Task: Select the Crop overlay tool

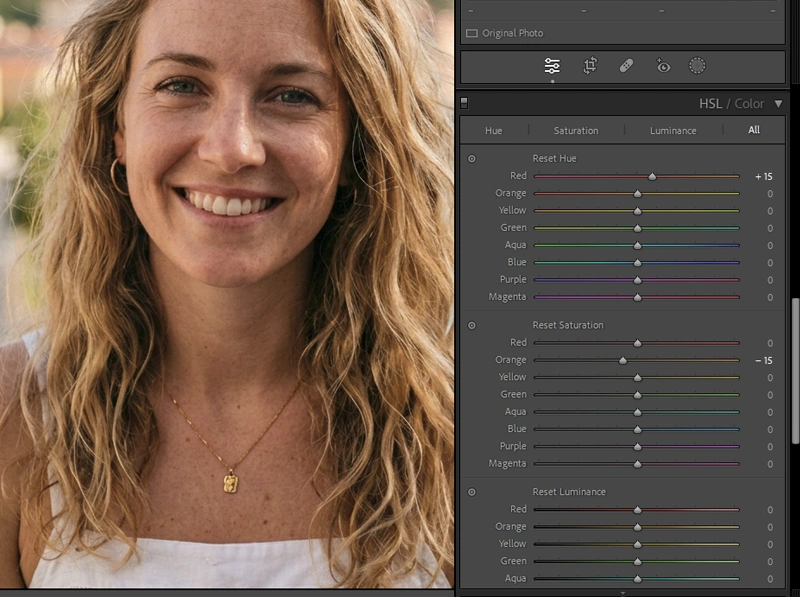Action: (x=590, y=66)
